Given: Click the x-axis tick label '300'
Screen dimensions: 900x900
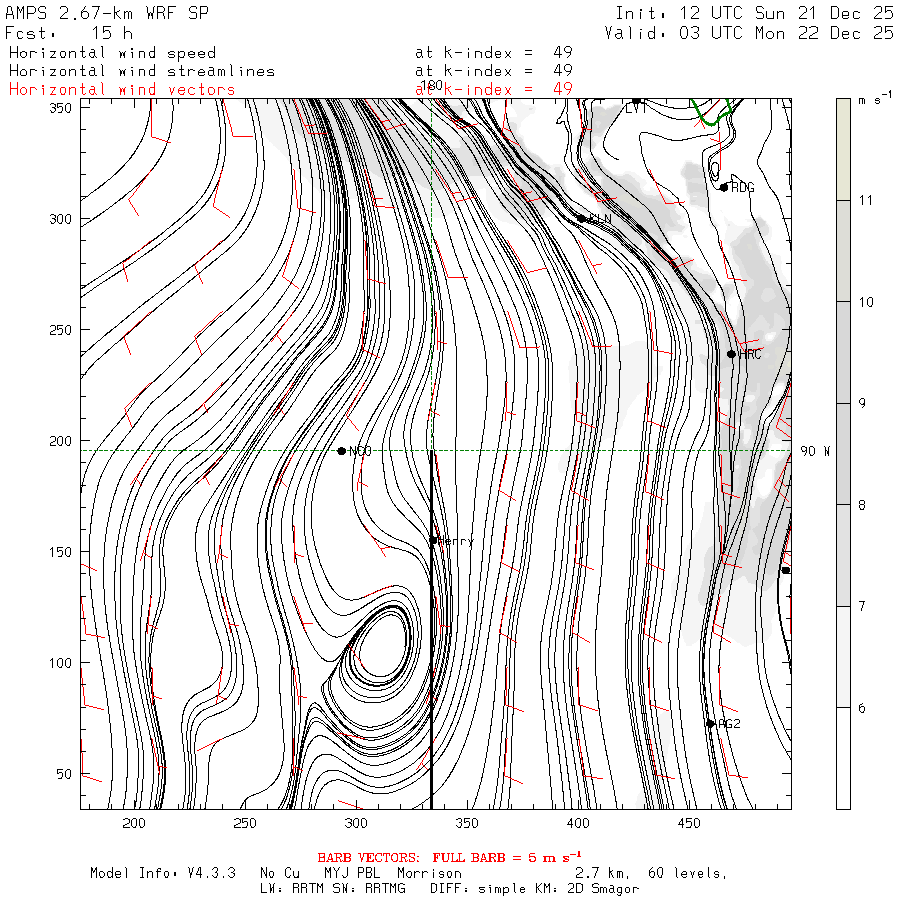Looking at the screenshot, I should [x=356, y=823].
